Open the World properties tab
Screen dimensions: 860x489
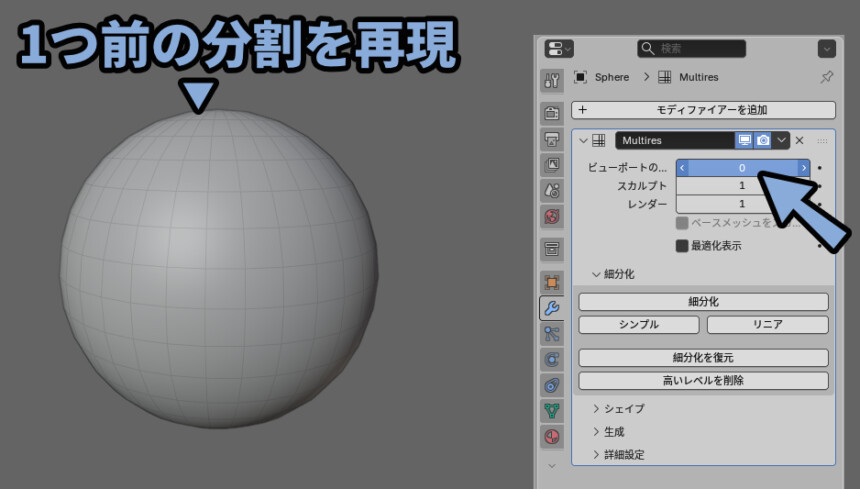(x=552, y=216)
